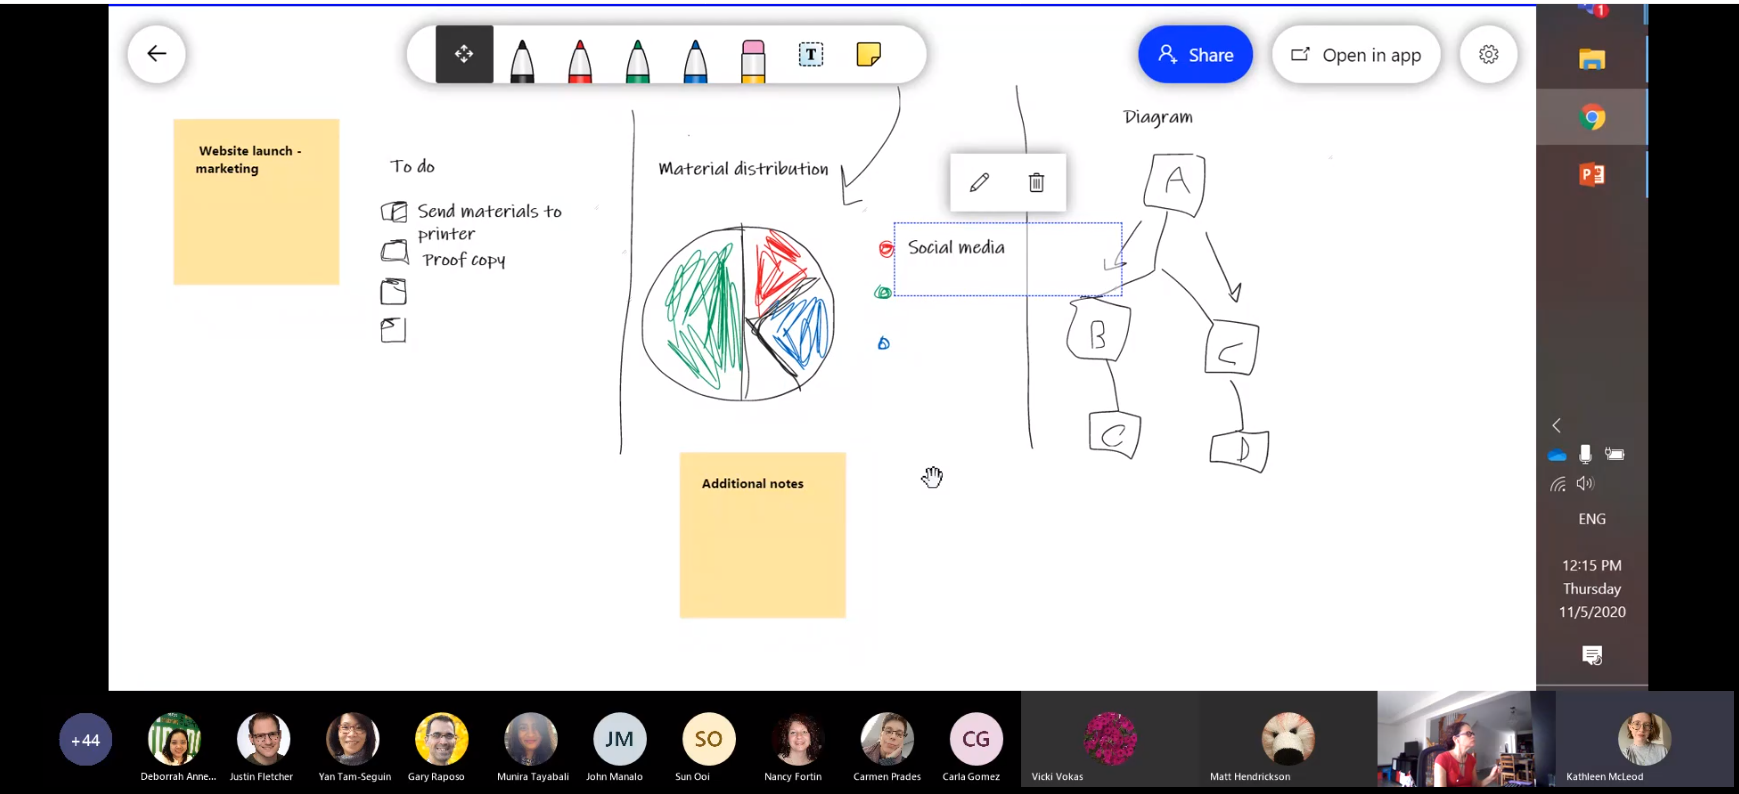1739x794 pixels.
Task: Open volume speaker tray icon
Action: tap(1585, 484)
